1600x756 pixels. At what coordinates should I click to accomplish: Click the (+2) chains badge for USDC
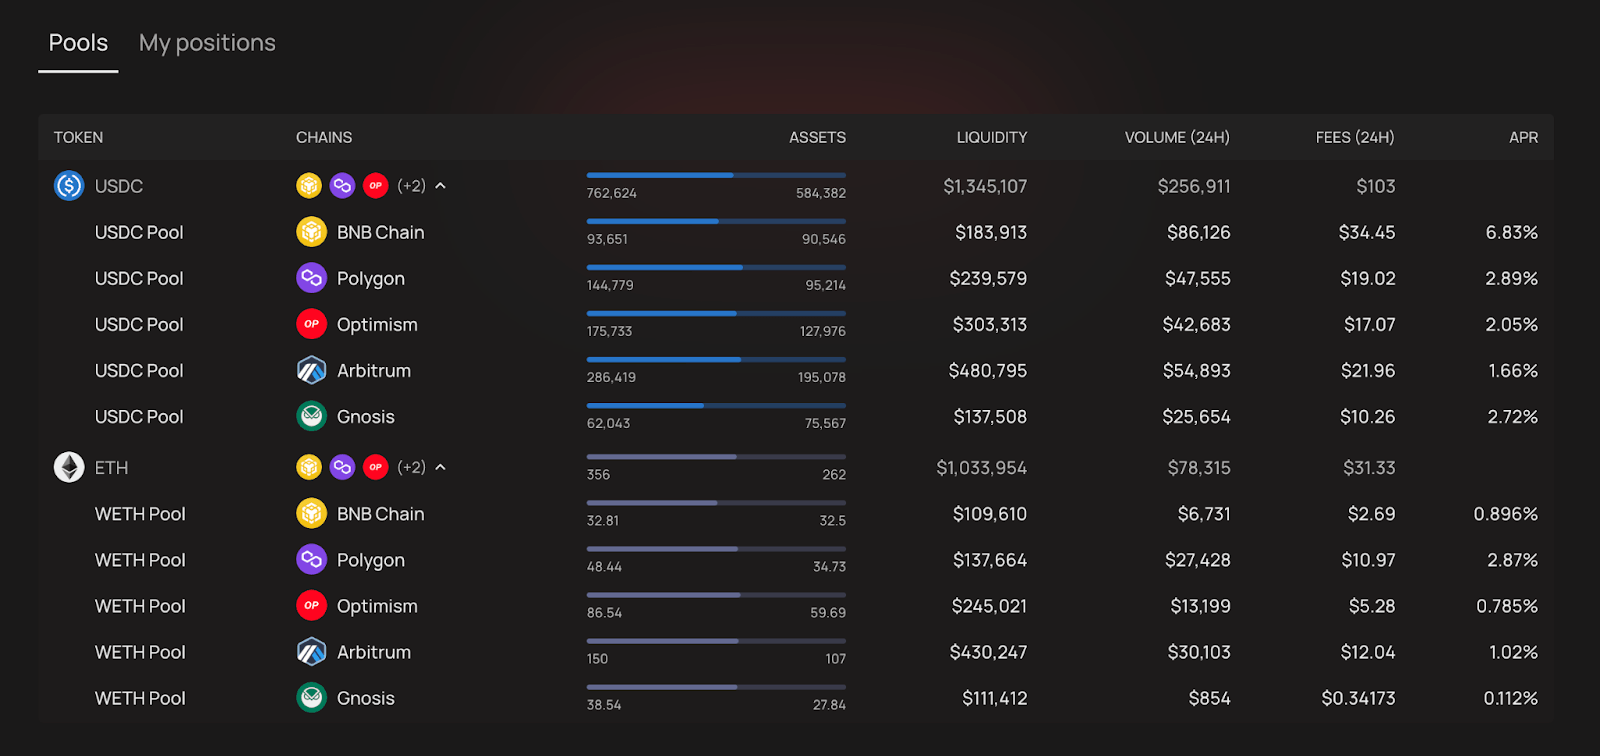pos(411,186)
